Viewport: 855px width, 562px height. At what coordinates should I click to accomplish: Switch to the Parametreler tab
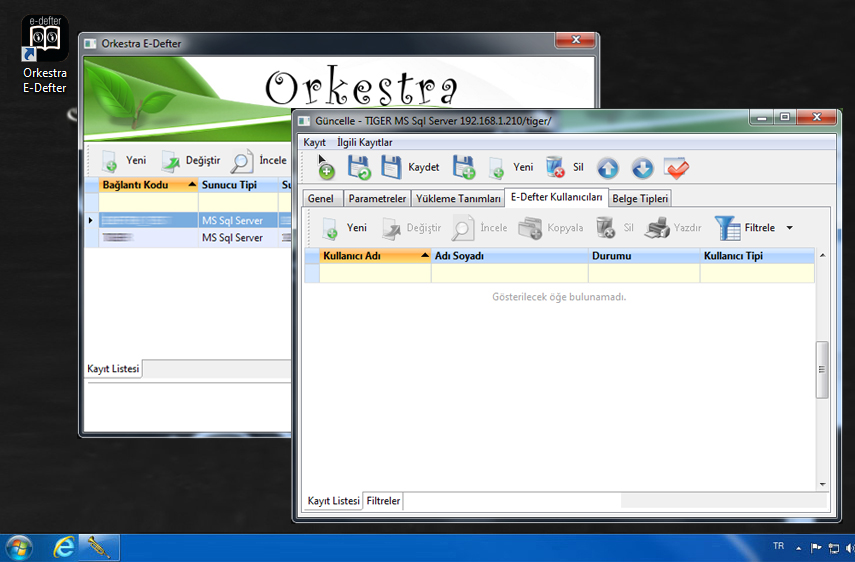click(x=377, y=198)
